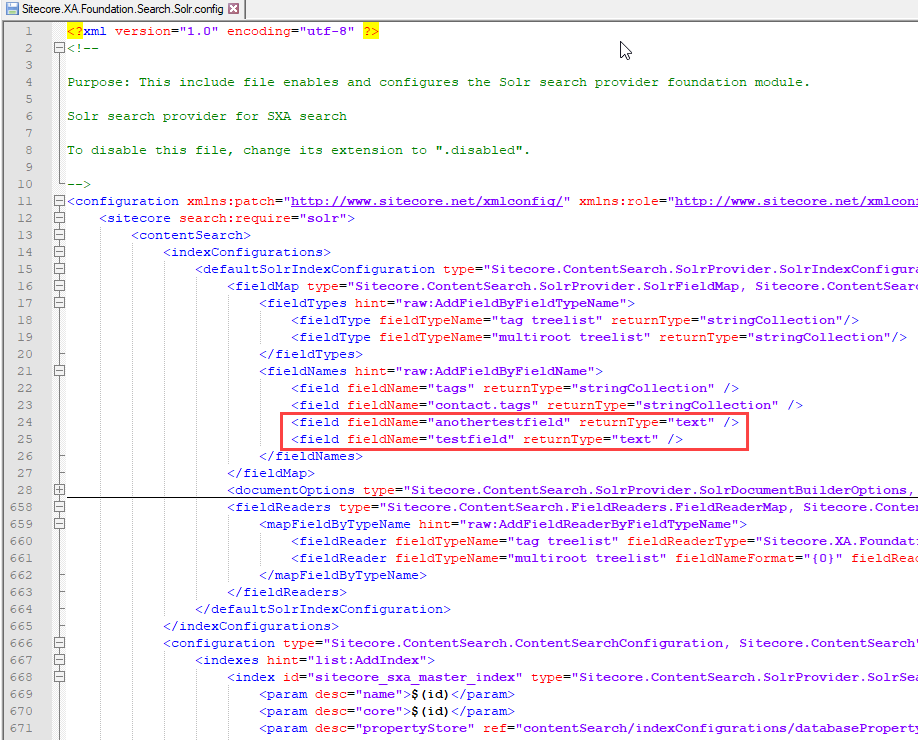Screen dimensions: 918x746
Task: Click the ".disabled" comment text on line 8
Action: [x=479, y=150]
